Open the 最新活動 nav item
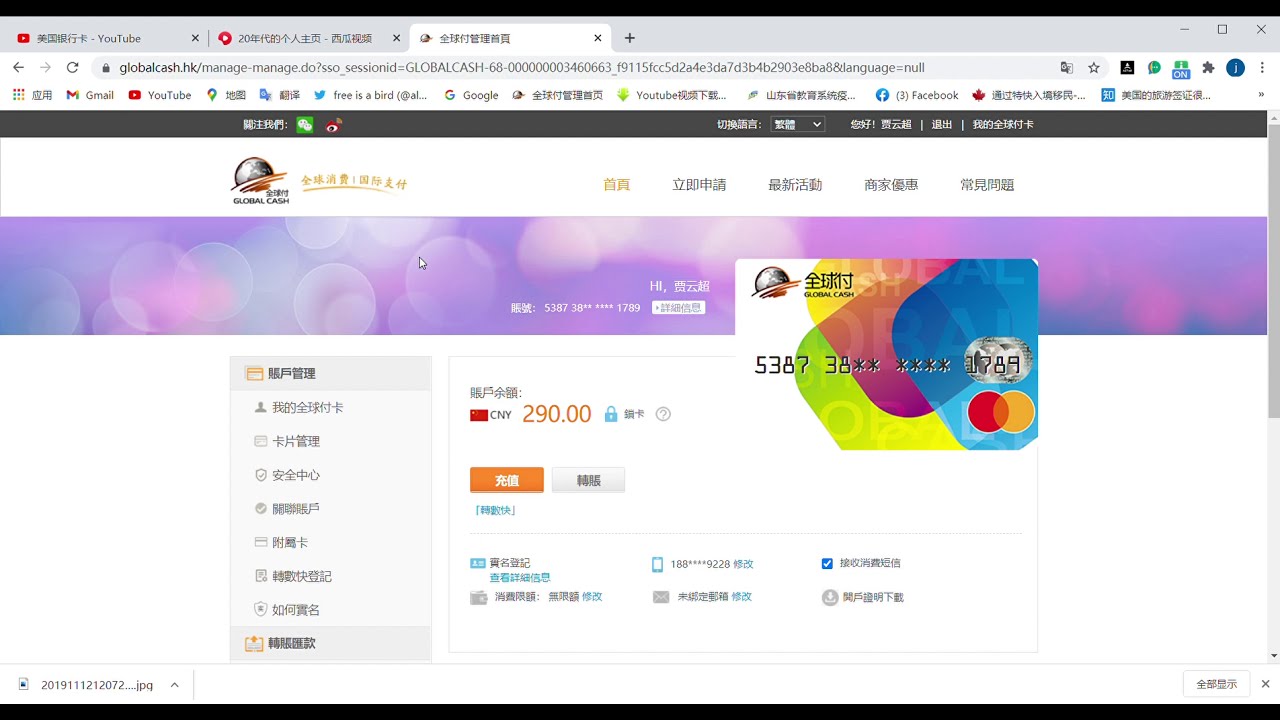Screen dimensions: 1280x720 click(795, 185)
